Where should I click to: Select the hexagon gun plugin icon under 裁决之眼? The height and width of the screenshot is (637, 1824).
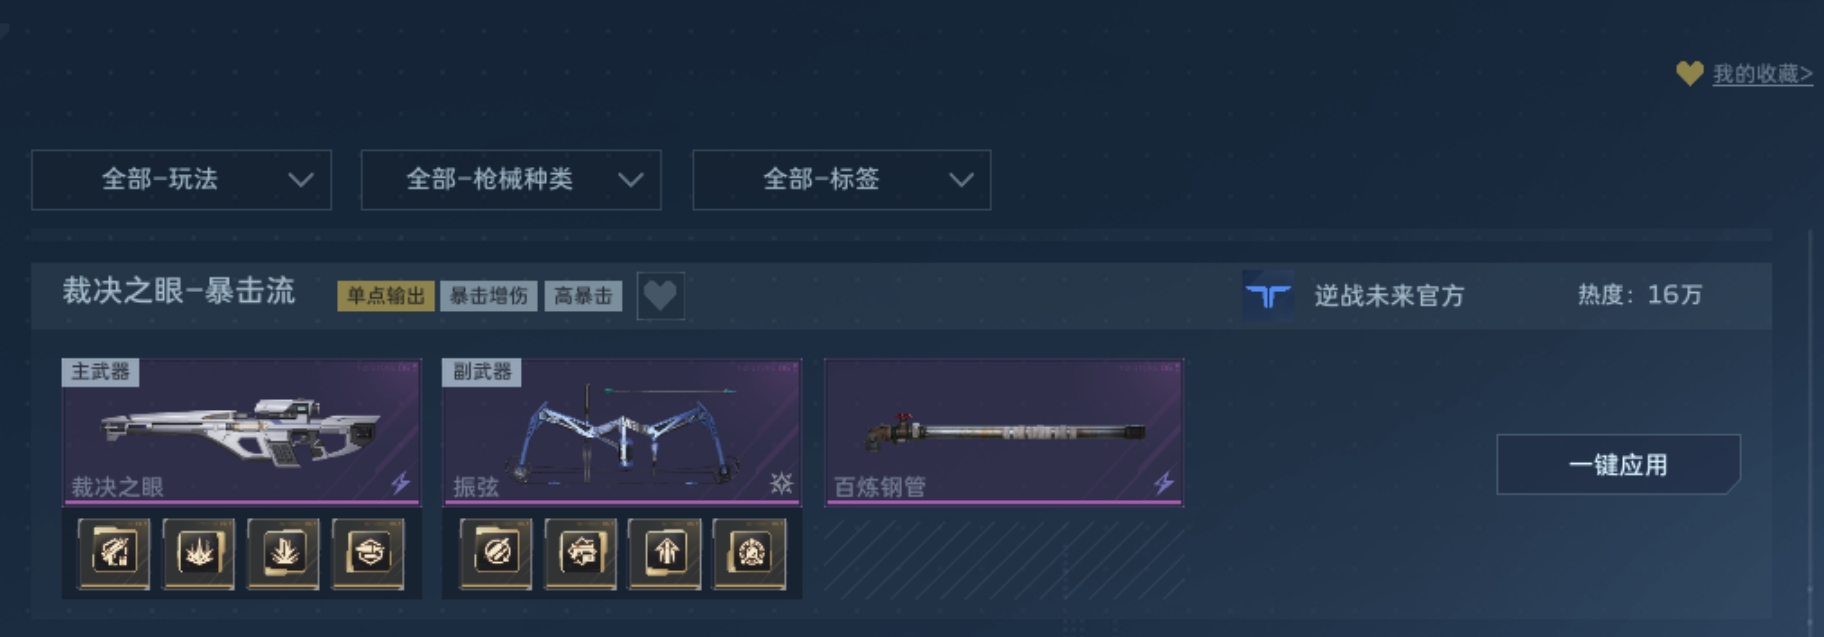click(369, 553)
